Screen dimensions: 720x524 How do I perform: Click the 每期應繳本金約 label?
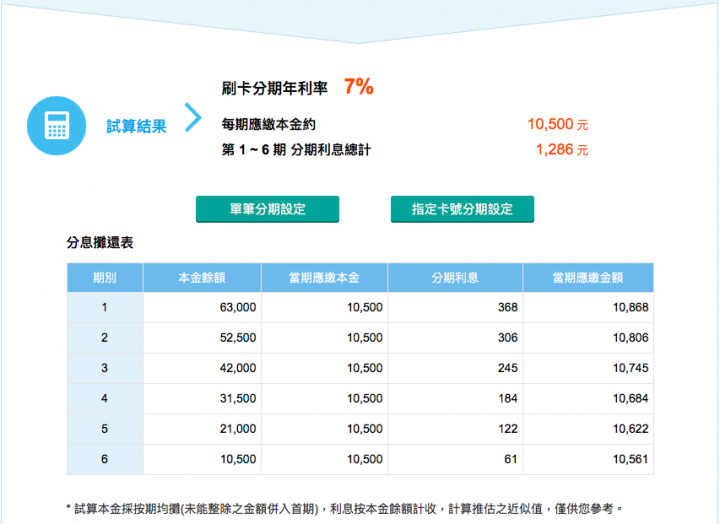point(269,124)
